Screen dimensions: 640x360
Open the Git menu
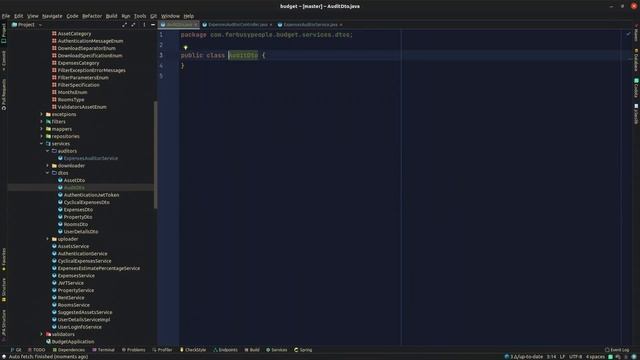pyautogui.click(x=153, y=16)
